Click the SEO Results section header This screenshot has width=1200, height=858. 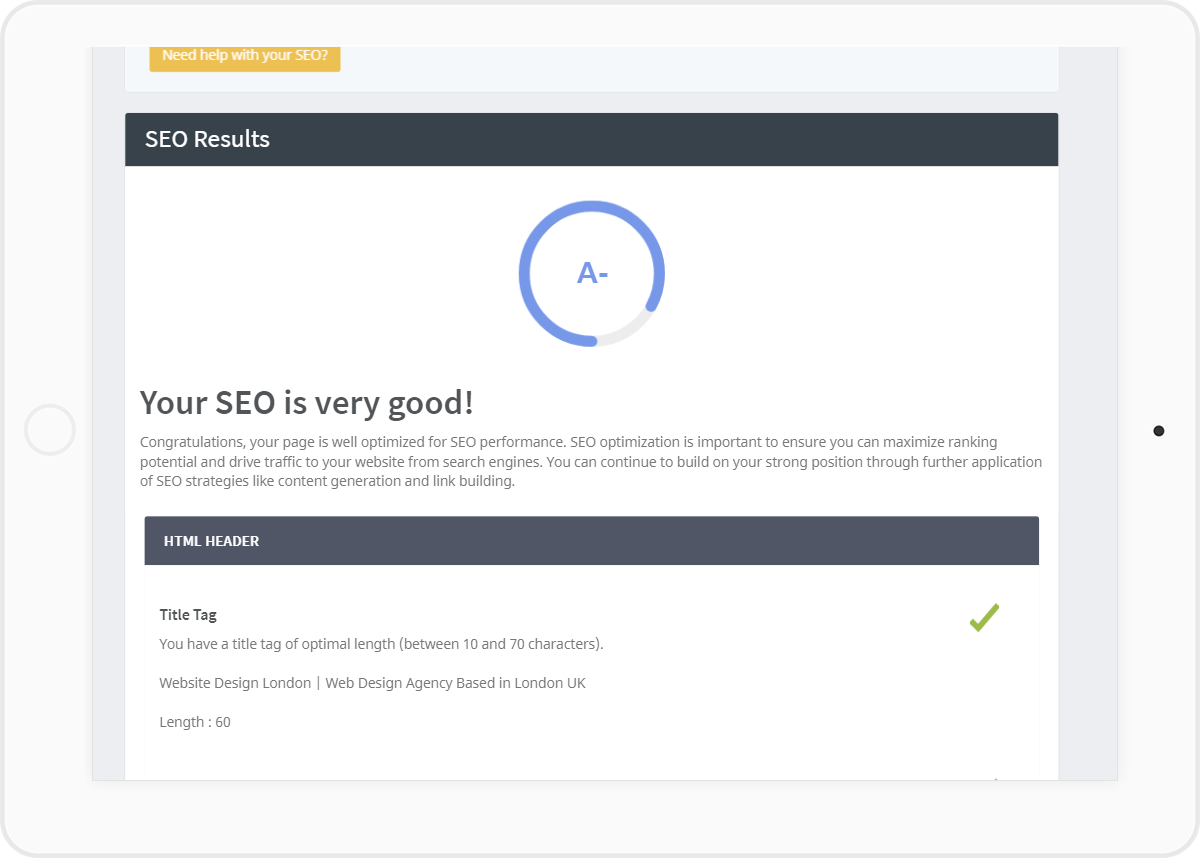point(591,139)
